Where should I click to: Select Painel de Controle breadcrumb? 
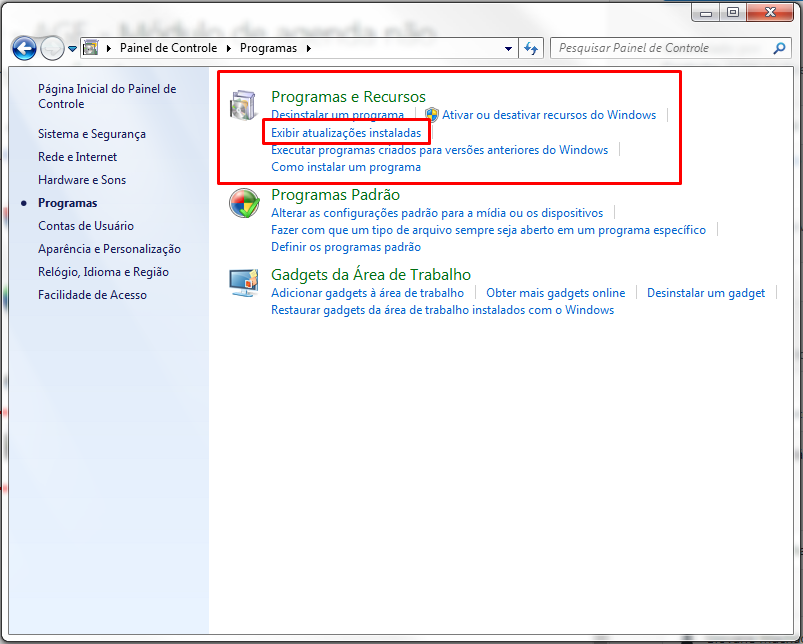tap(168, 48)
